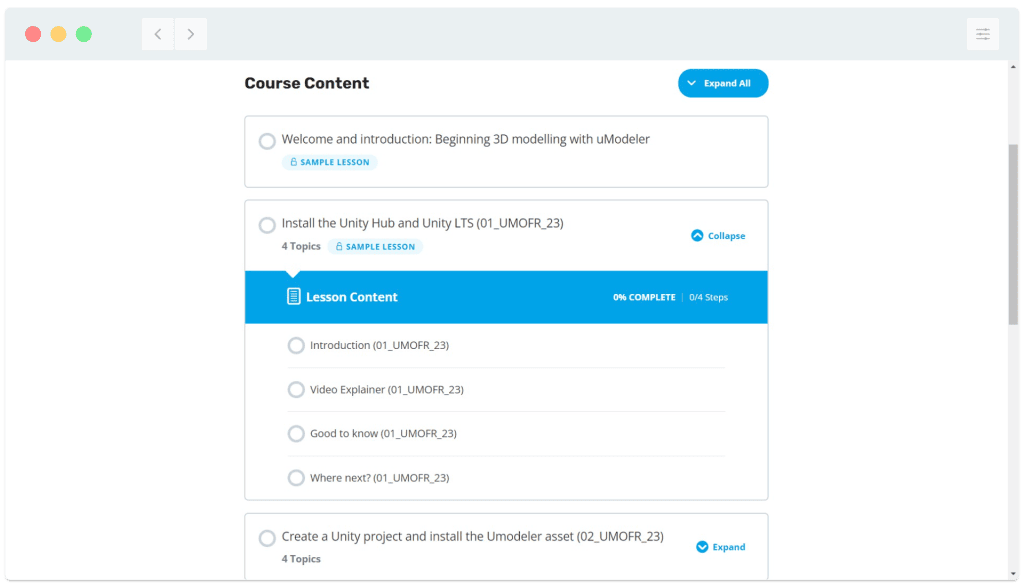The image size is (1024, 587).
Task: Open the Where next? (01_UMOFR_23) topic
Action: (379, 478)
